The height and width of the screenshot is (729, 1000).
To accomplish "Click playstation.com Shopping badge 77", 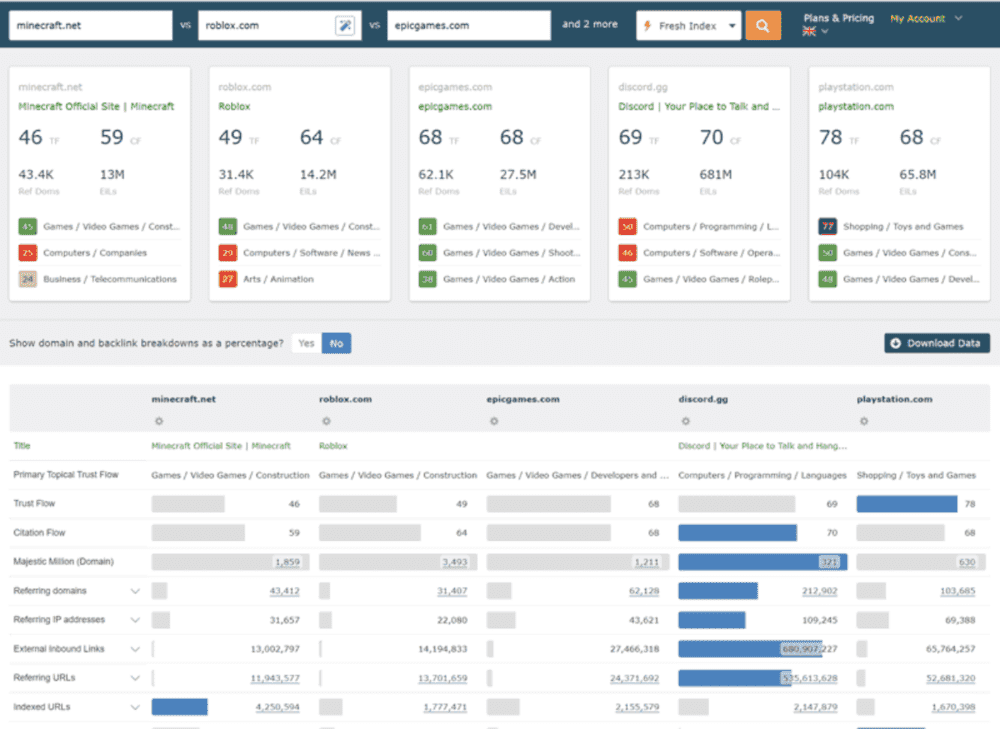I will point(828,226).
